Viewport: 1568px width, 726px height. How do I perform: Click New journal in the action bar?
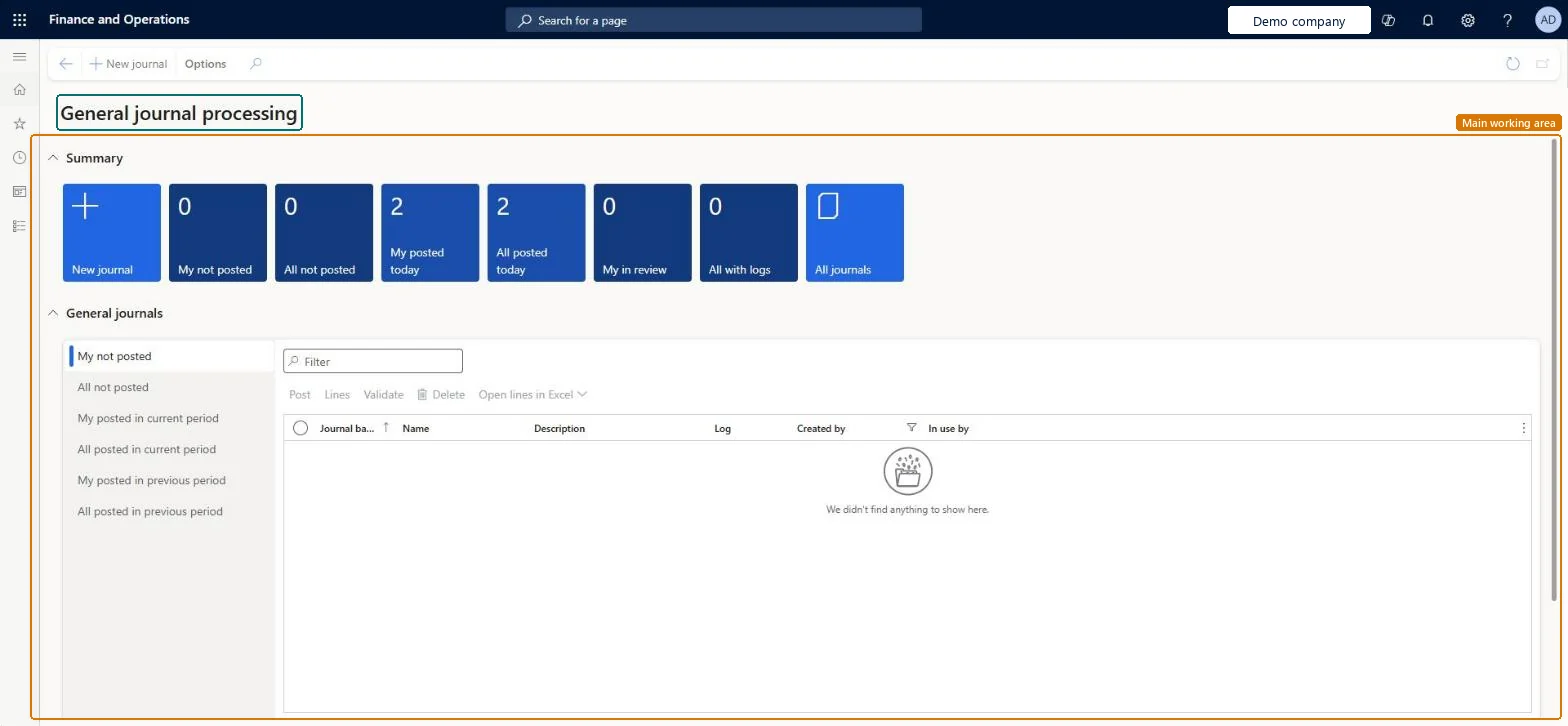coord(128,64)
